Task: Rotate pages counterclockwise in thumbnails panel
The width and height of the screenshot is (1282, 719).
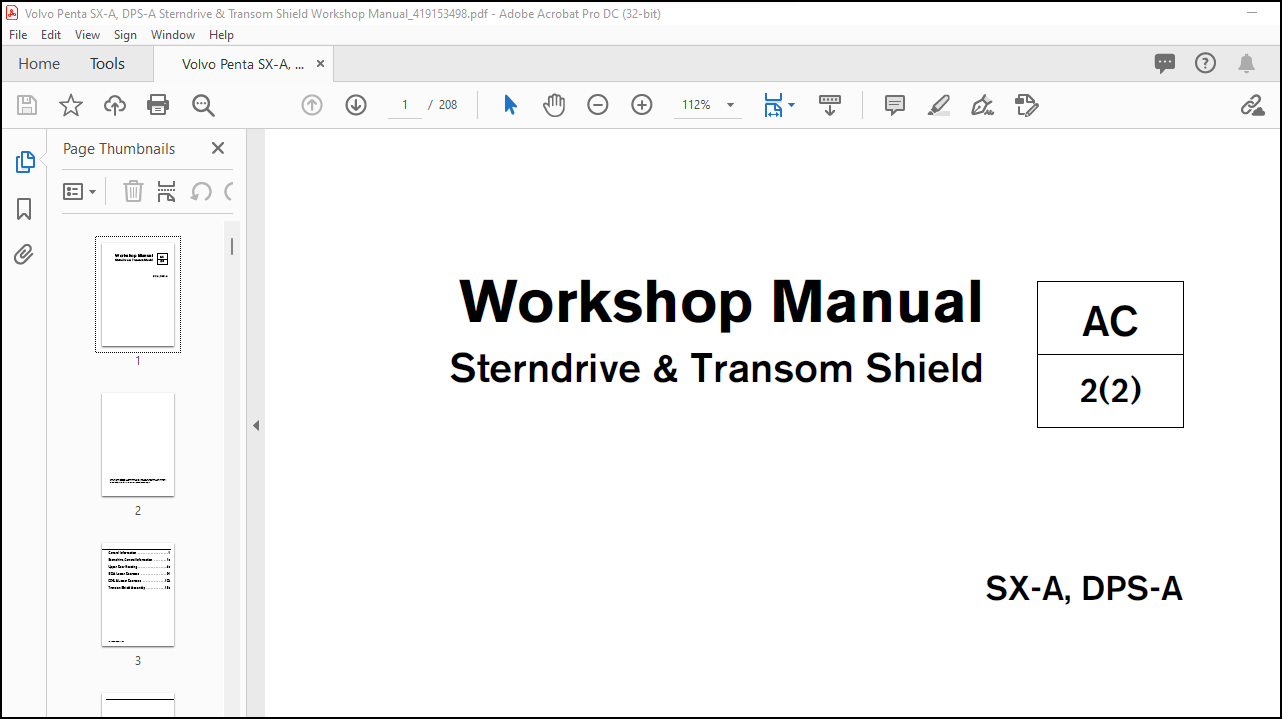Action: click(201, 191)
